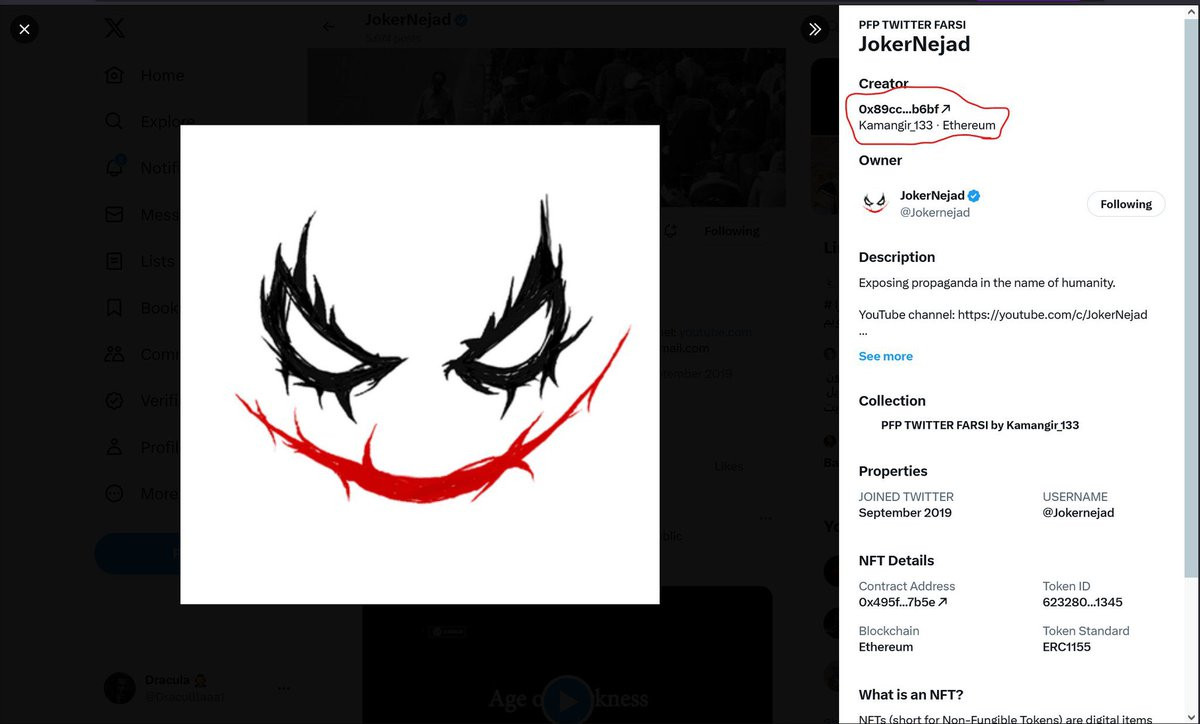Click the dimmed Following button behind the image
The width and height of the screenshot is (1200, 724).
[x=731, y=231]
